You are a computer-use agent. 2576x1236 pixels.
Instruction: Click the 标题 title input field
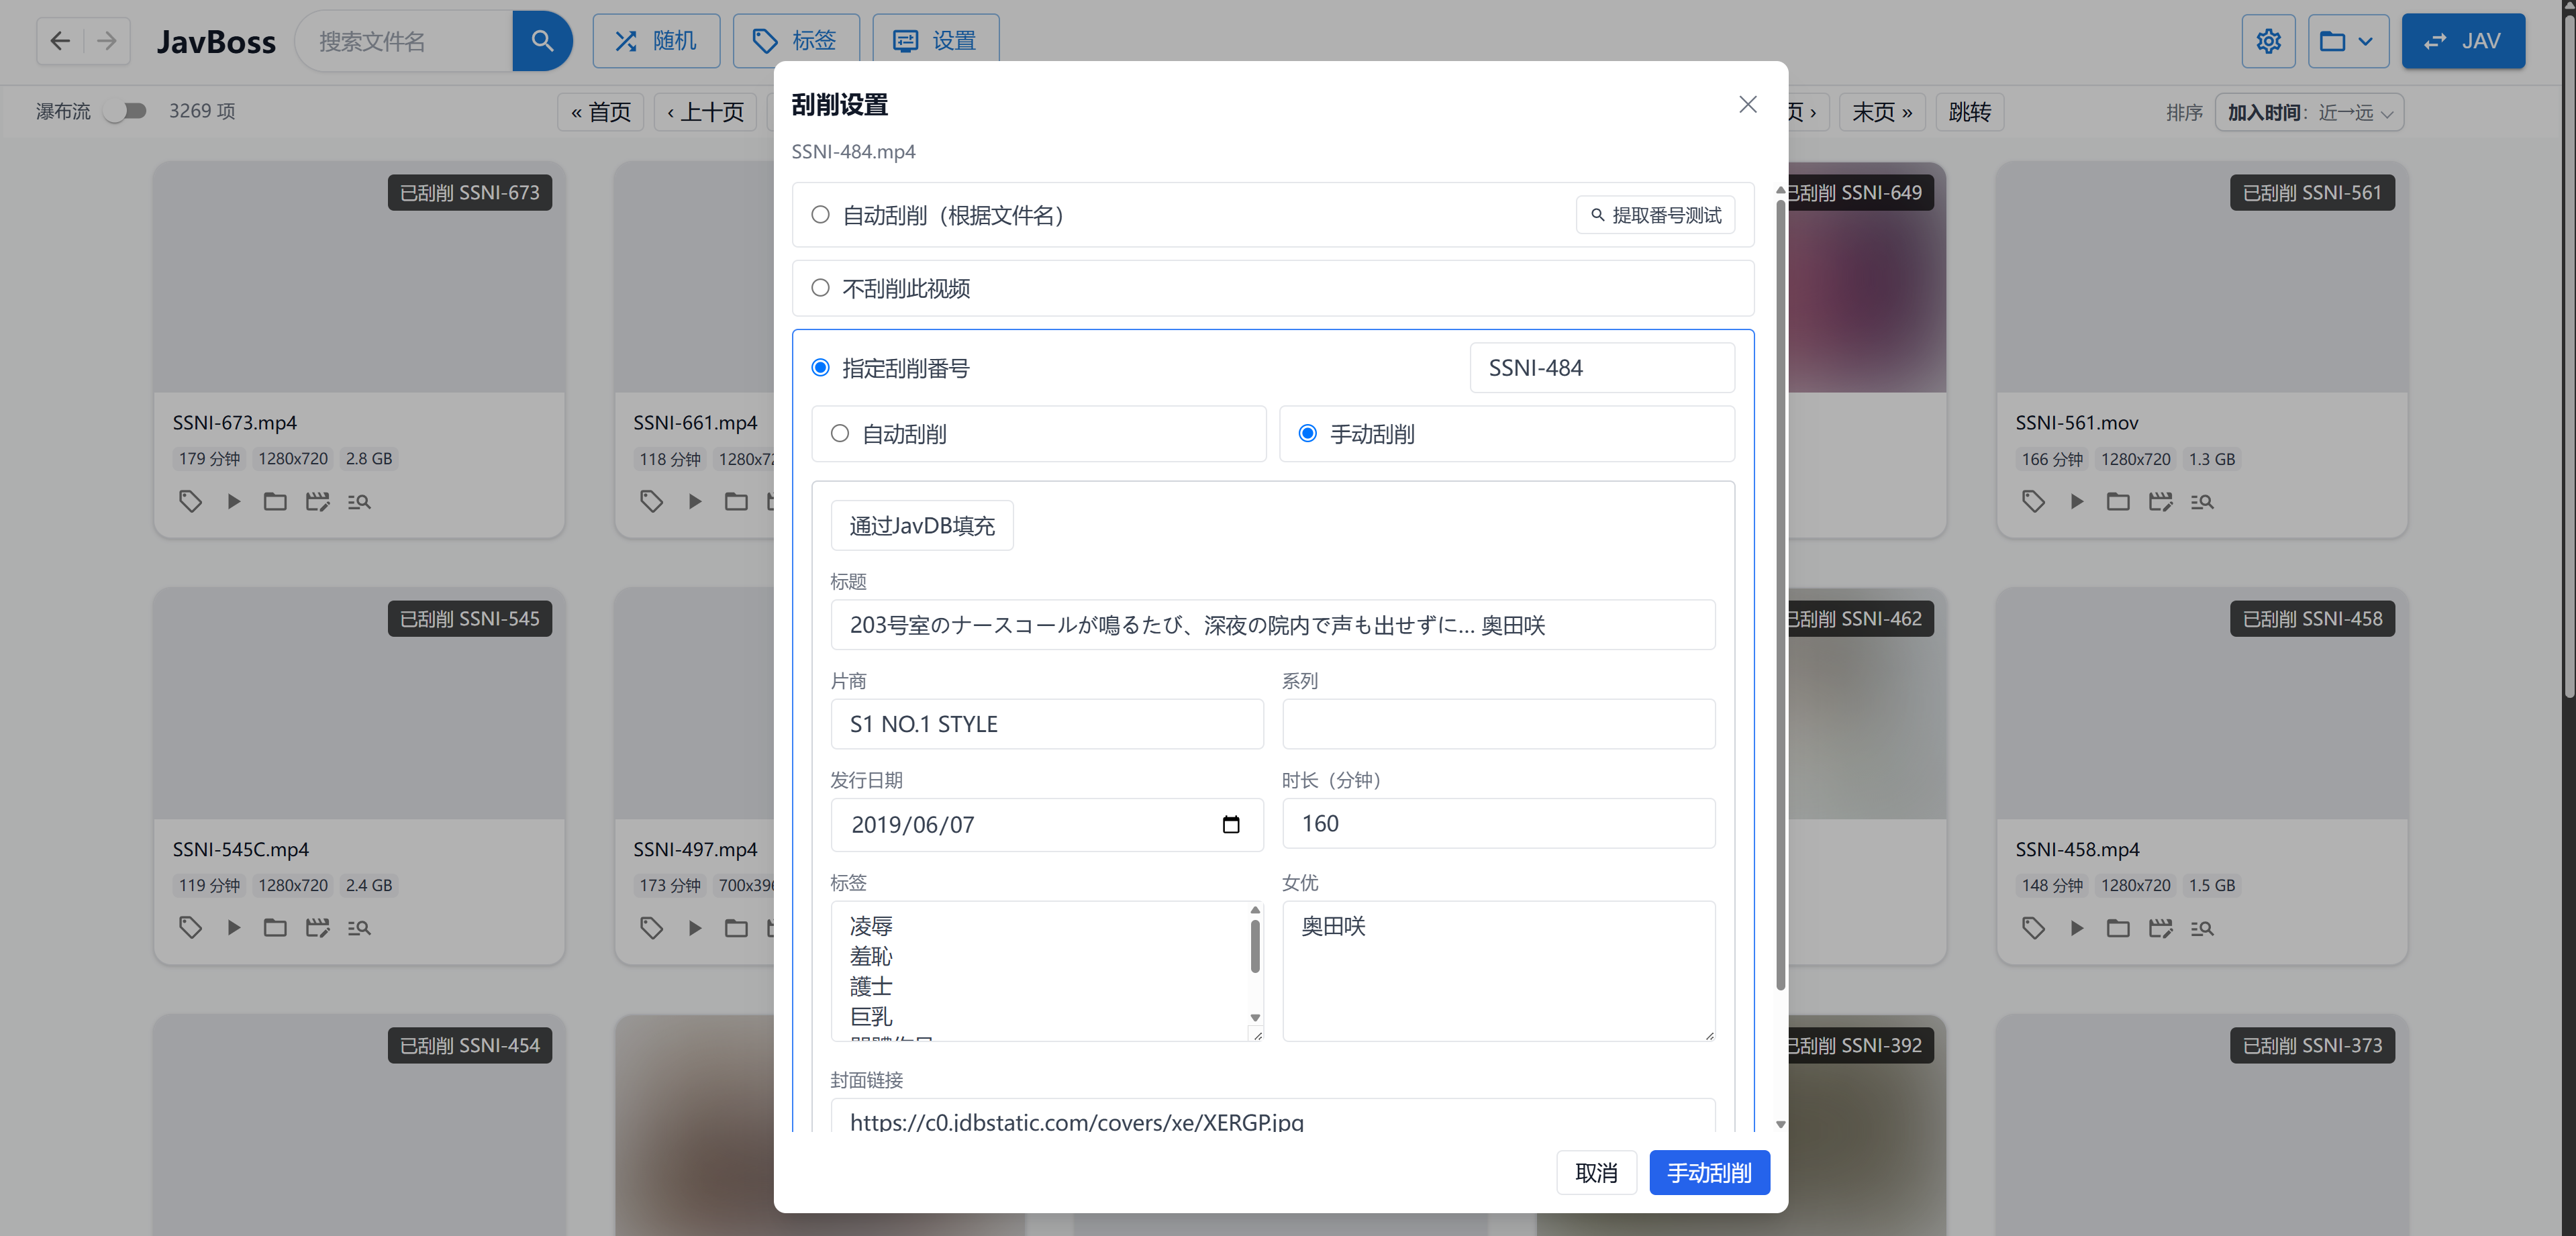(x=1272, y=625)
